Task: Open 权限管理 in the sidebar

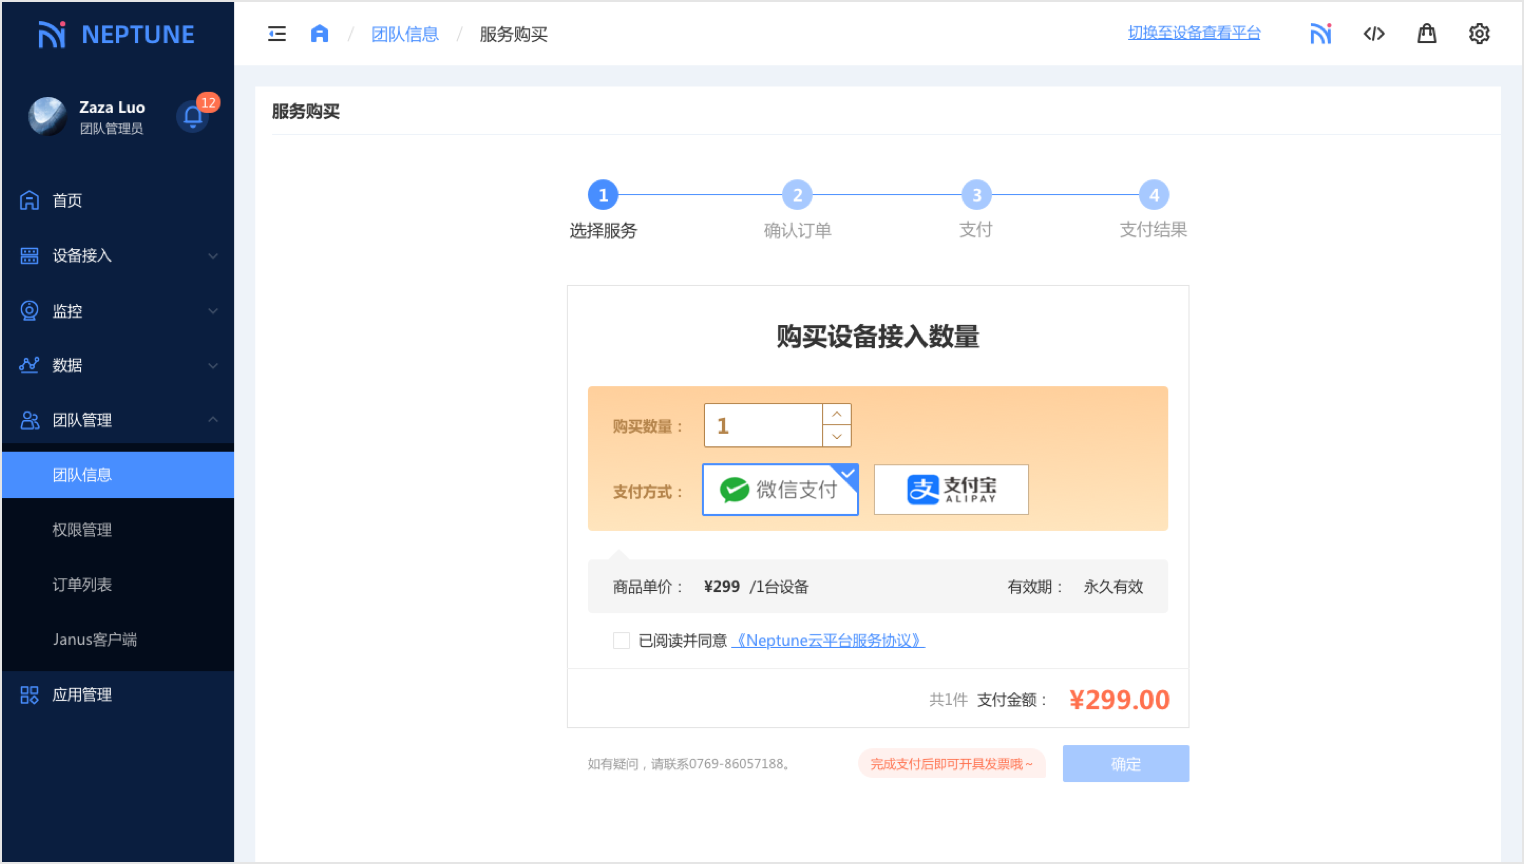Action: click(x=82, y=530)
